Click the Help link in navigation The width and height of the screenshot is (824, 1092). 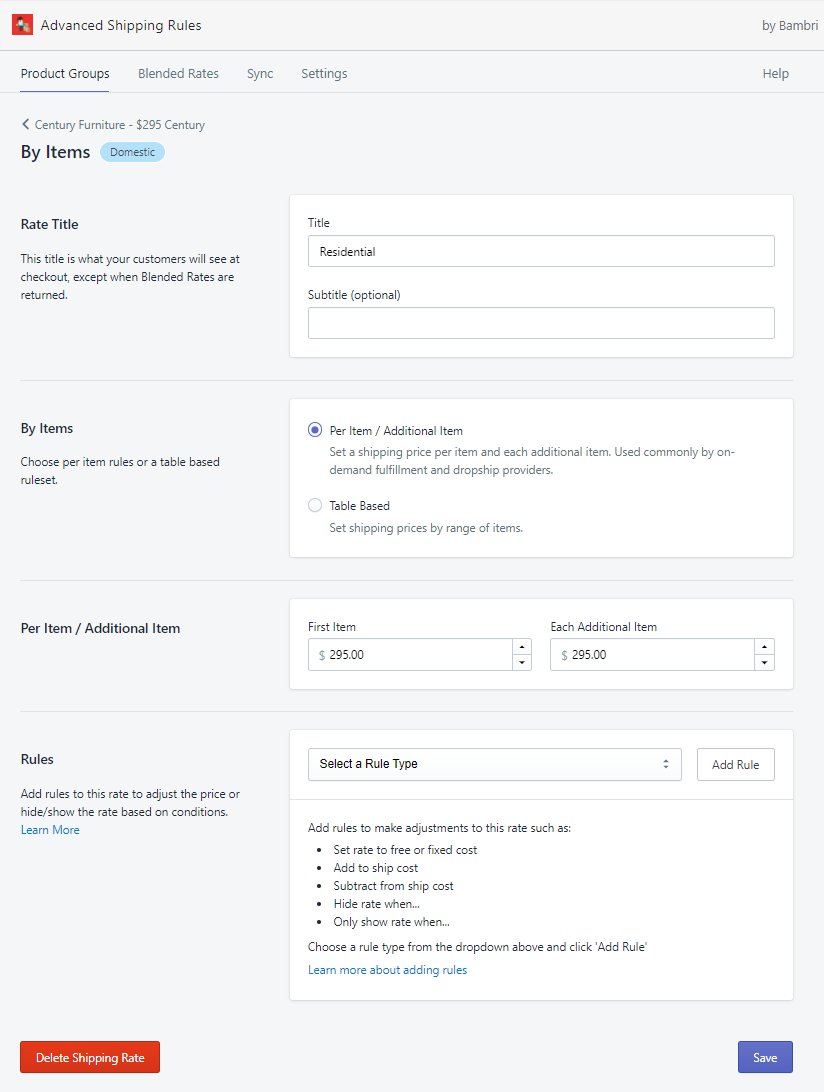pyautogui.click(x=775, y=74)
